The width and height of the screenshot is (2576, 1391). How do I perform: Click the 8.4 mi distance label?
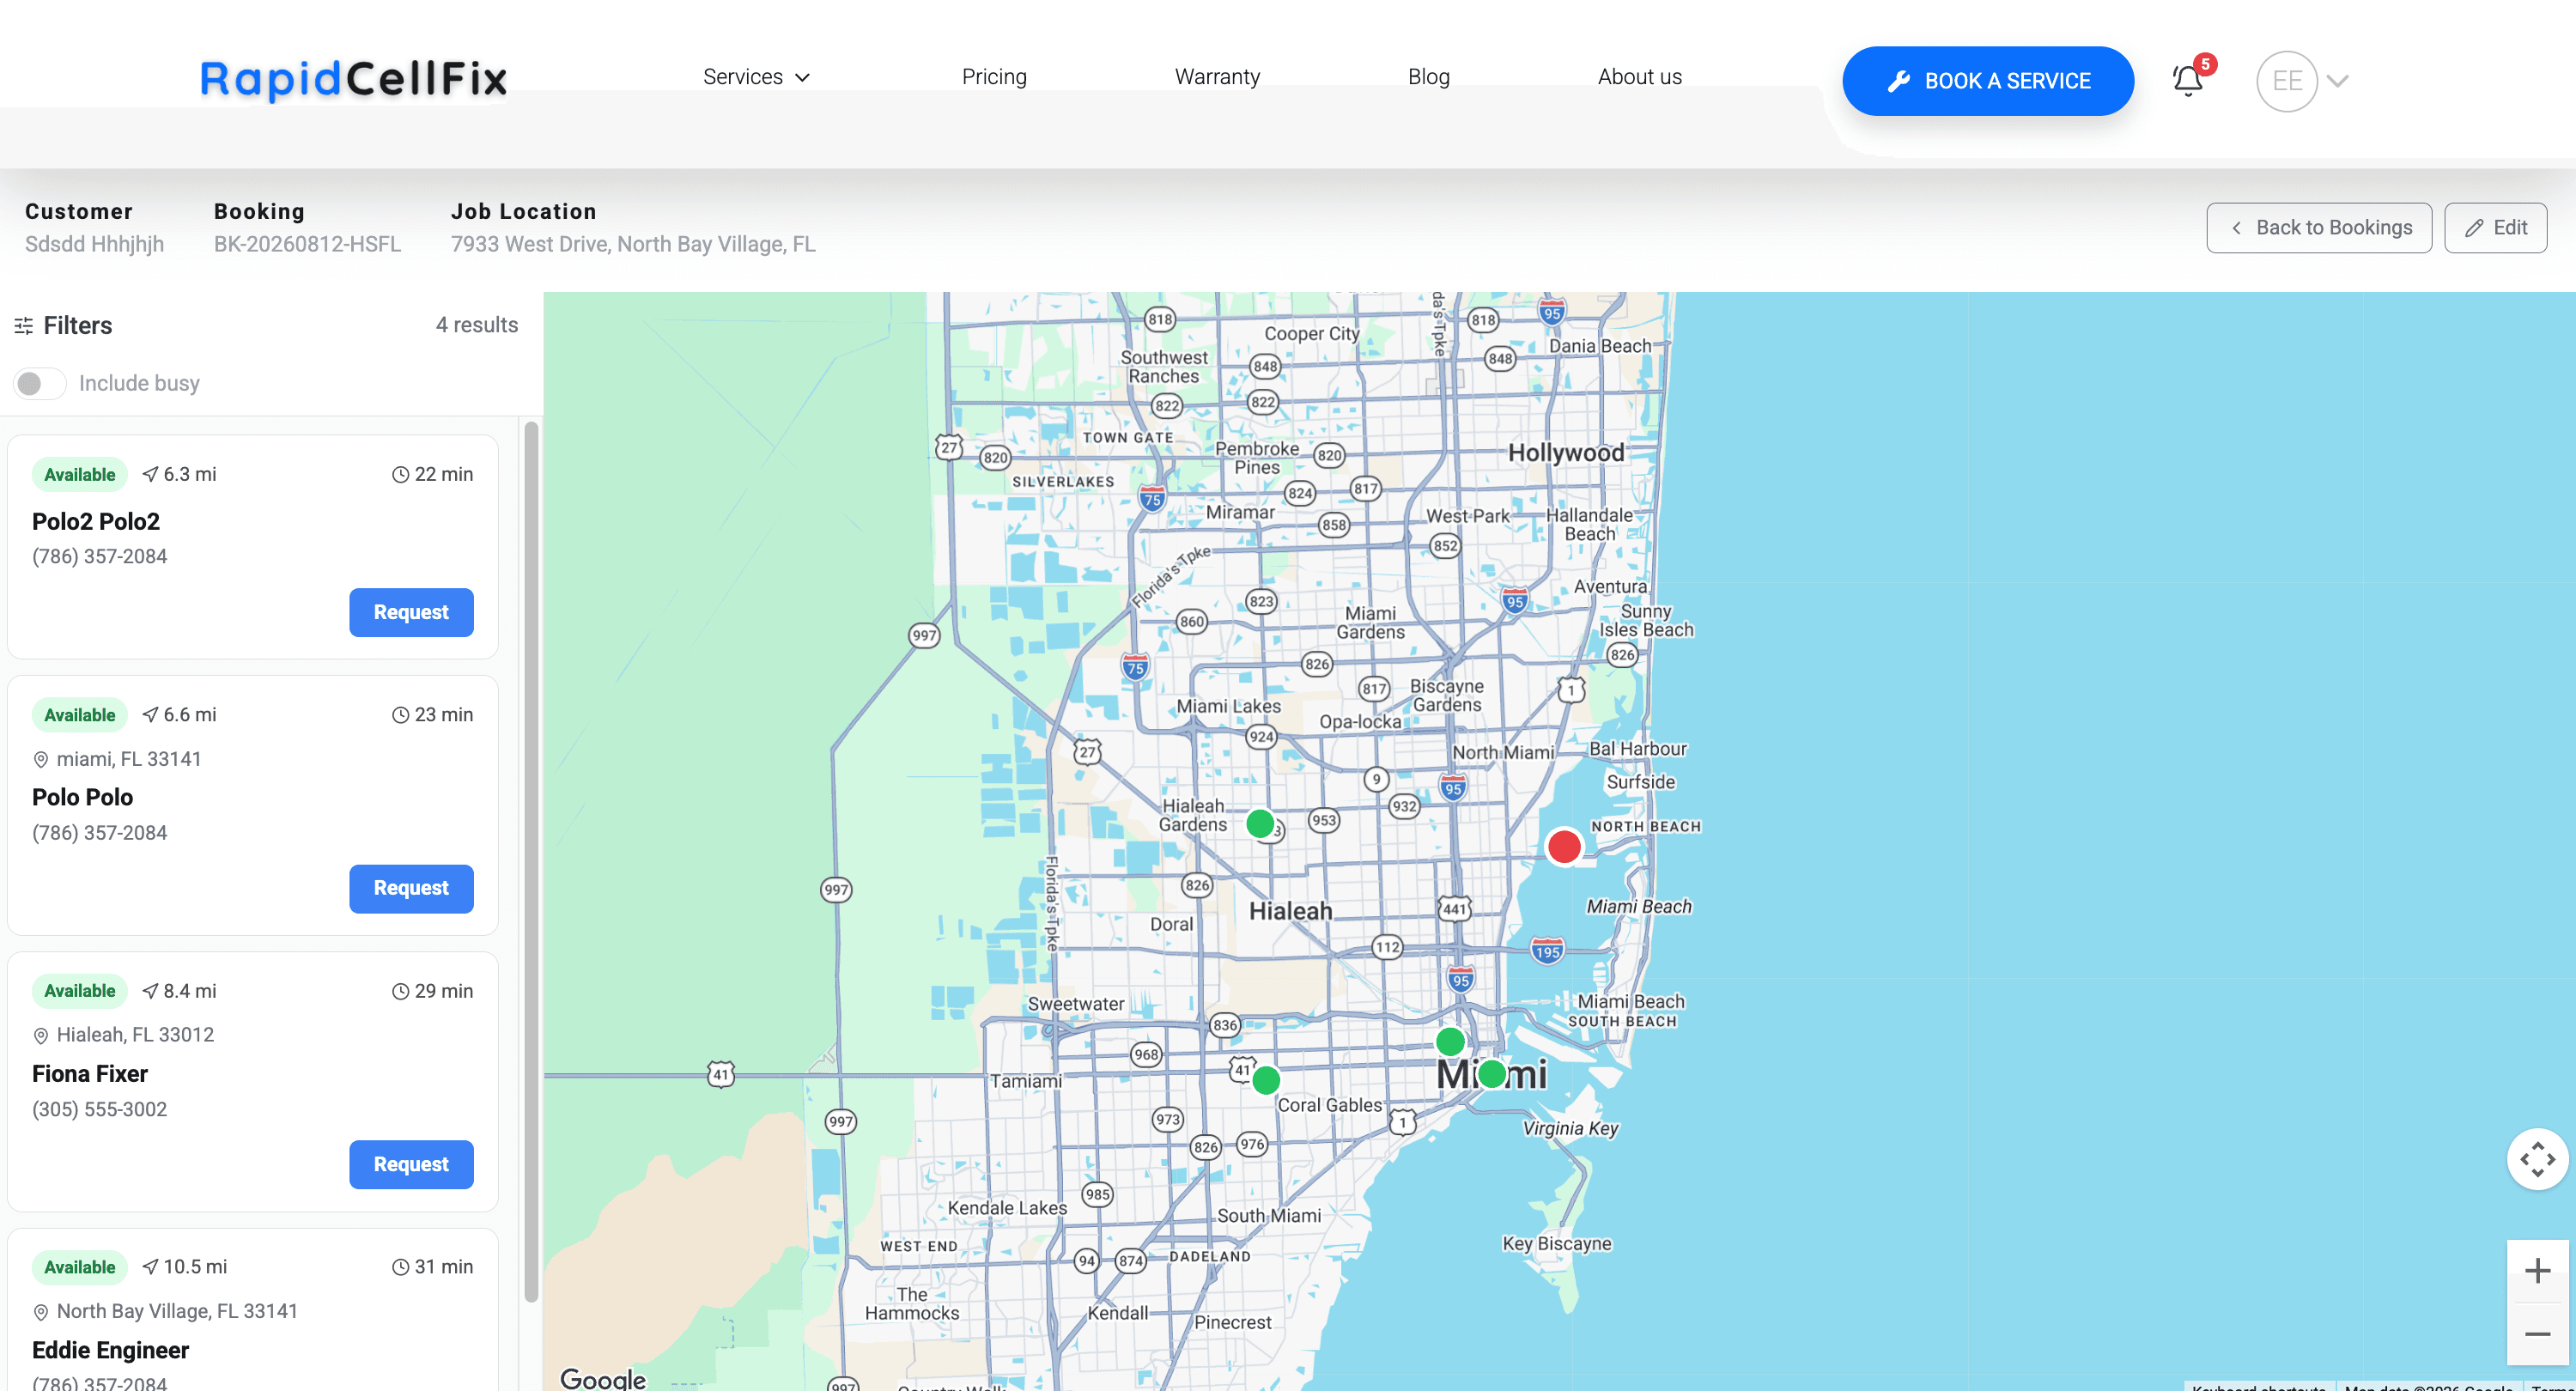[179, 991]
